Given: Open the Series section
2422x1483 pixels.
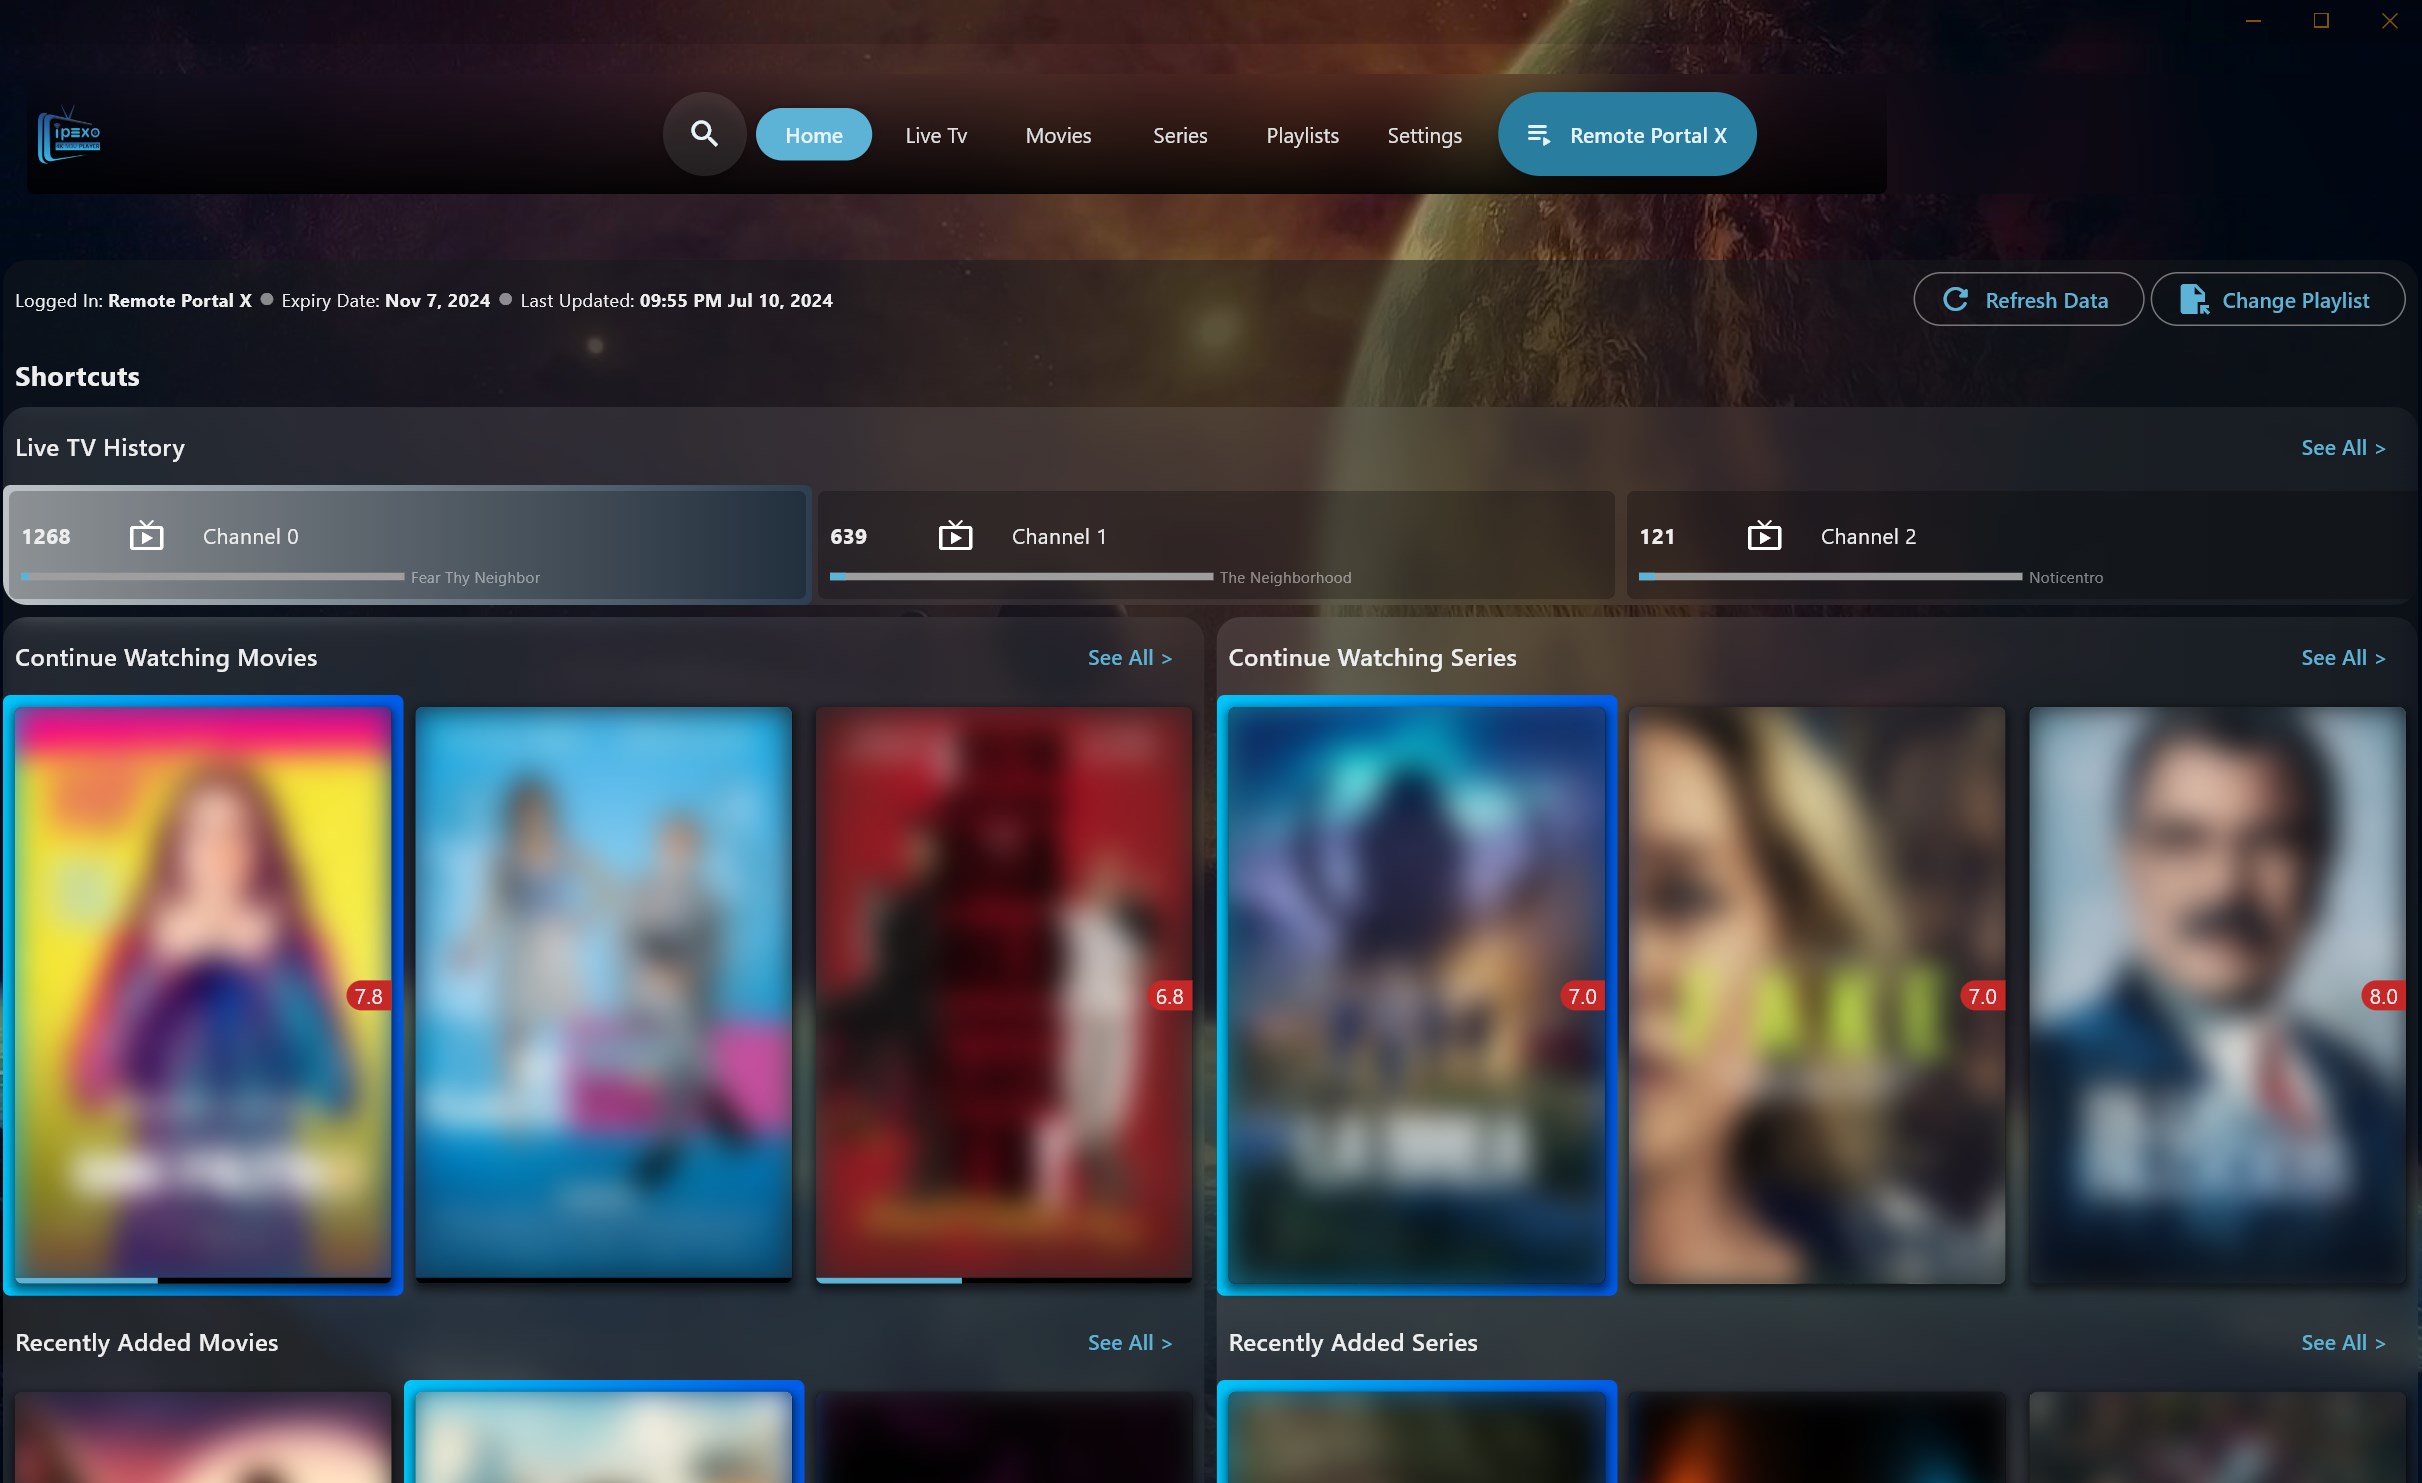Looking at the screenshot, I should coord(1179,134).
